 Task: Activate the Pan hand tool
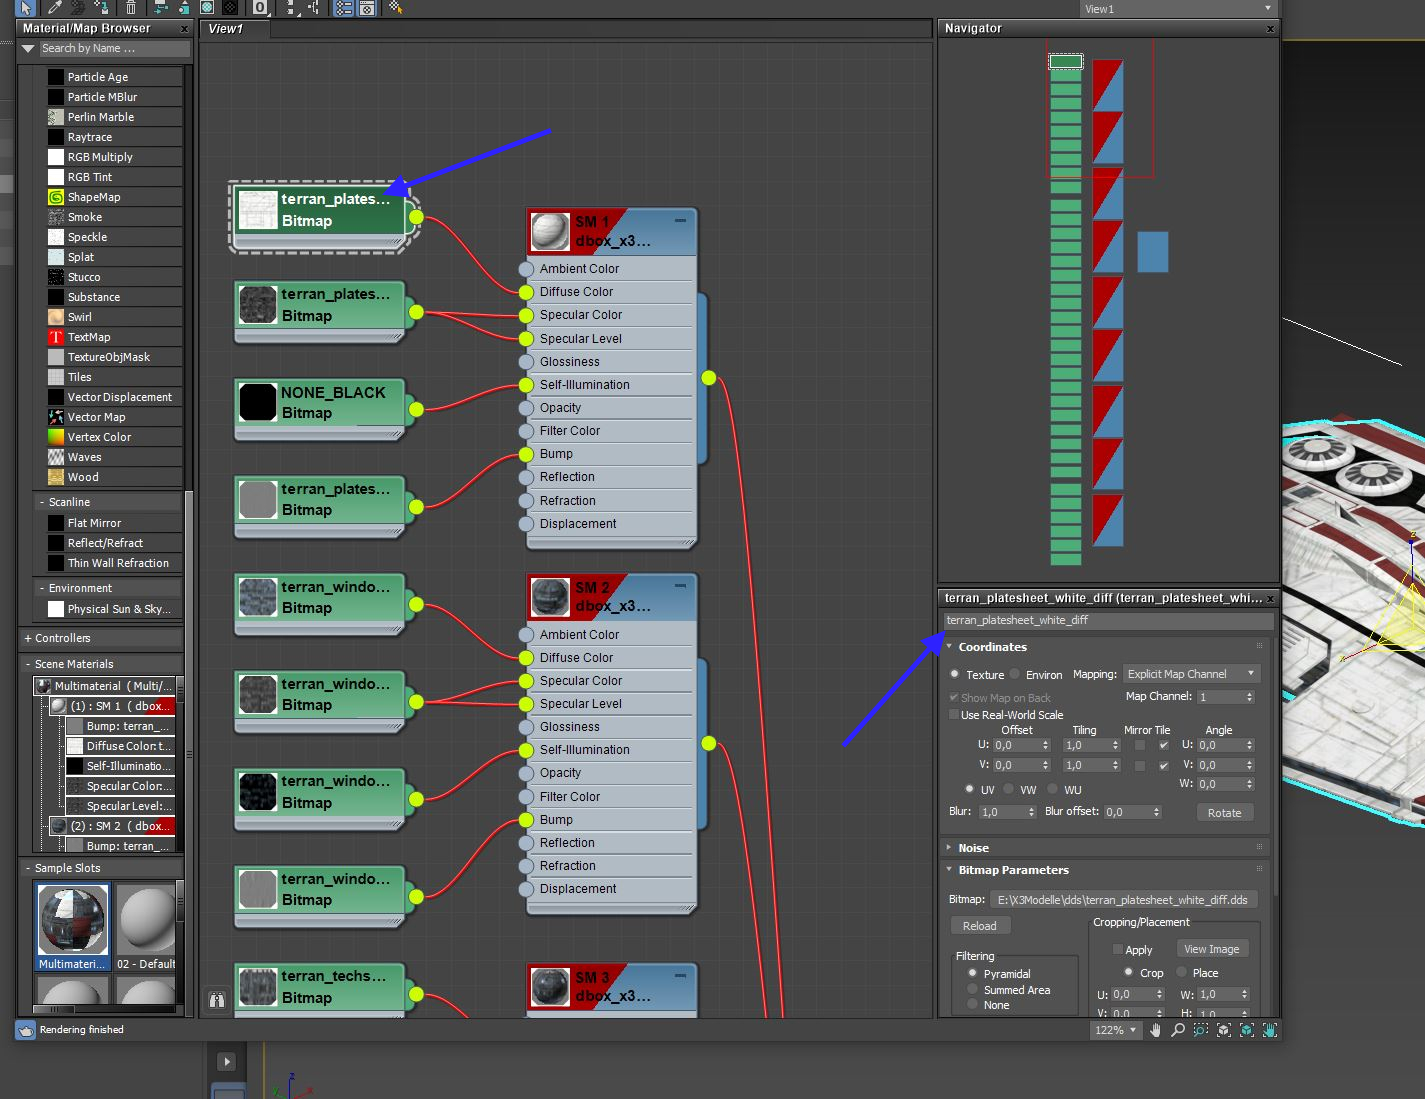[1155, 1030]
